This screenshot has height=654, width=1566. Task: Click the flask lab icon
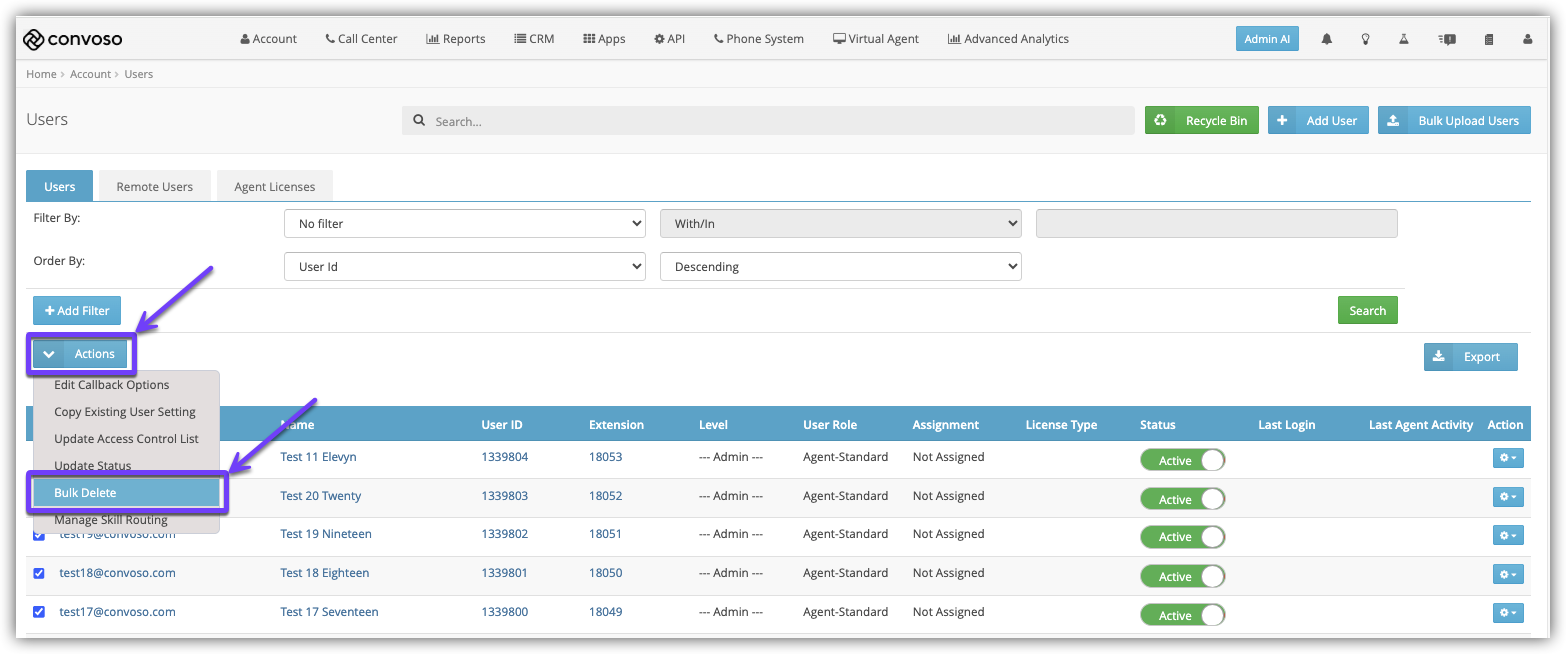(x=1404, y=39)
